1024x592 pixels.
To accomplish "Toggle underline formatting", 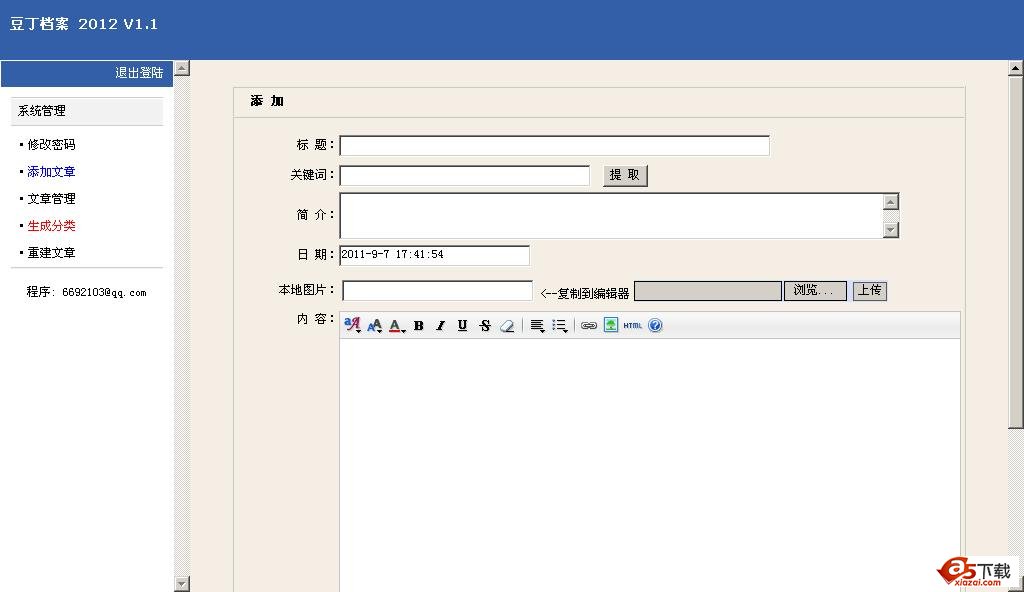I will click(x=462, y=325).
